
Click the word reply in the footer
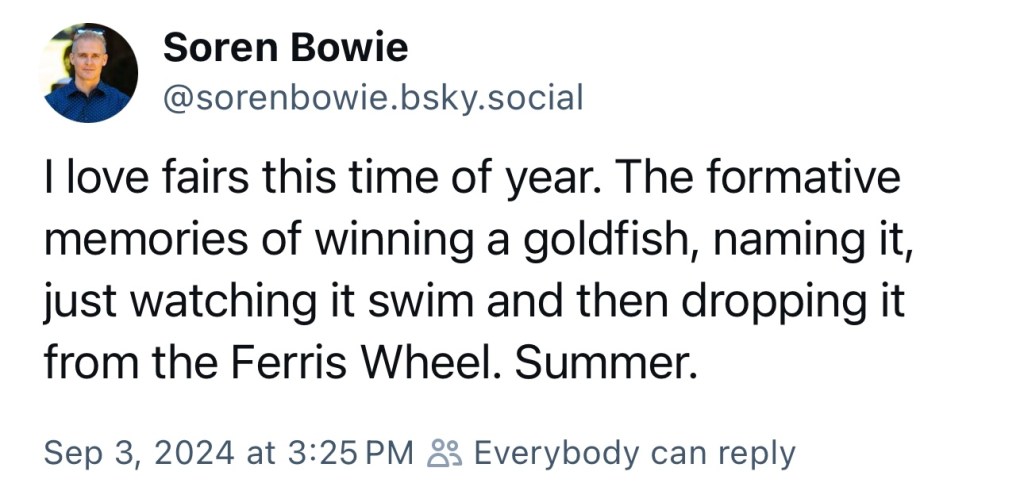click(761, 455)
